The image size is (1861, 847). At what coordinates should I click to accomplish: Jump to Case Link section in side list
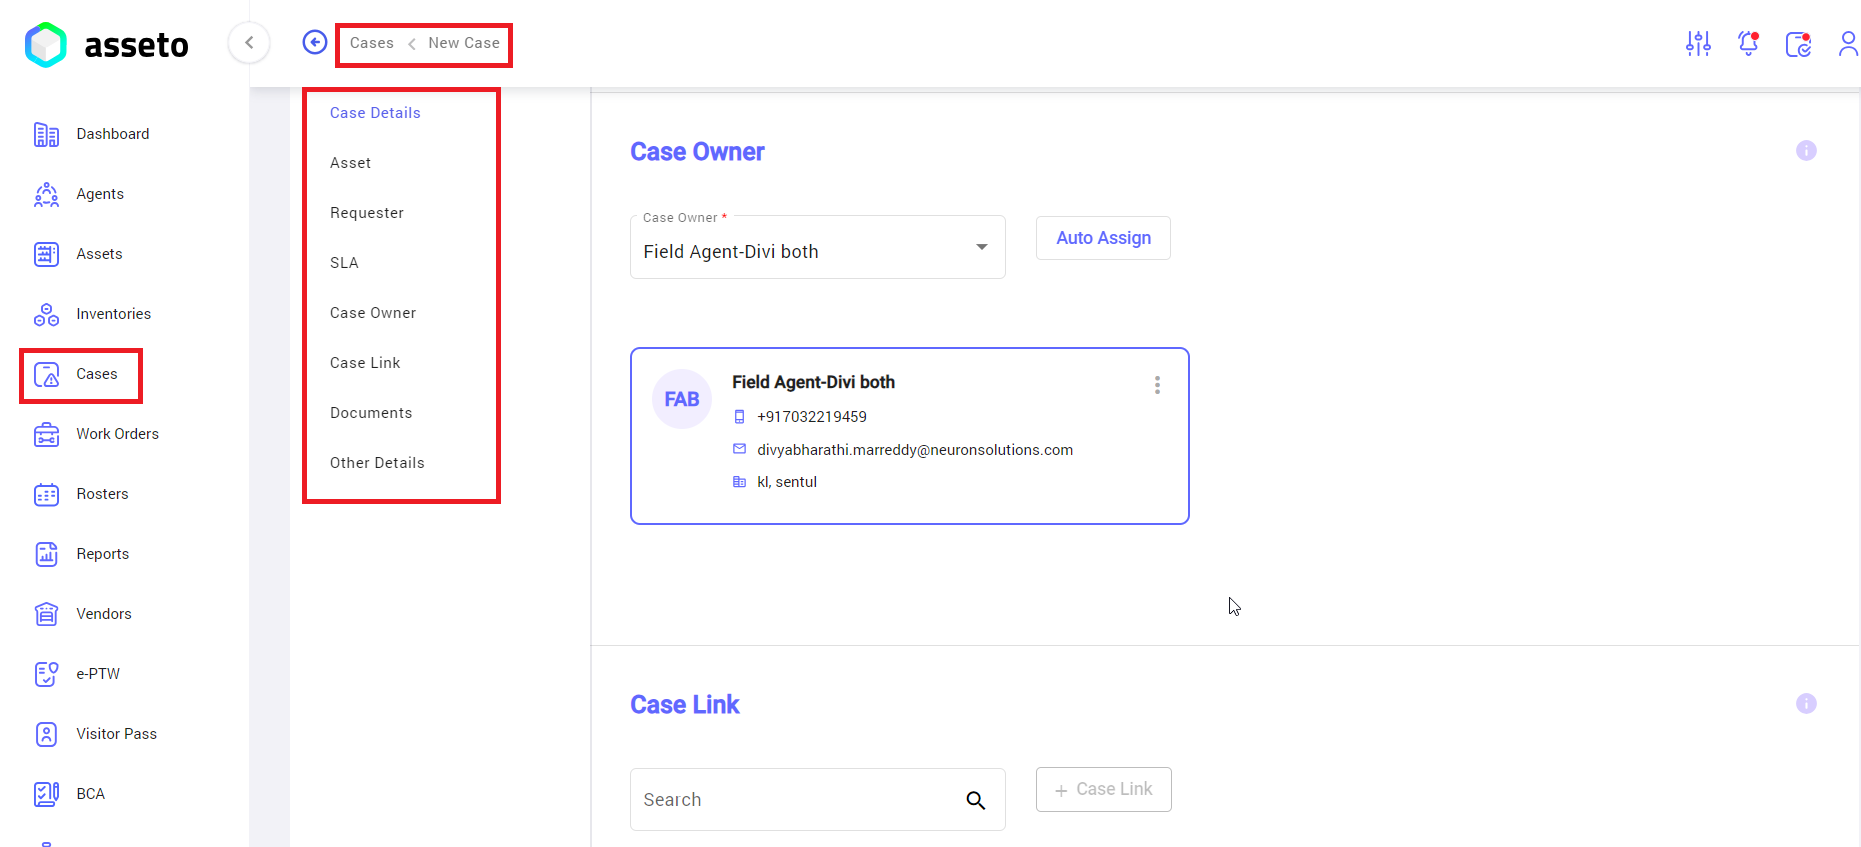pos(365,363)
